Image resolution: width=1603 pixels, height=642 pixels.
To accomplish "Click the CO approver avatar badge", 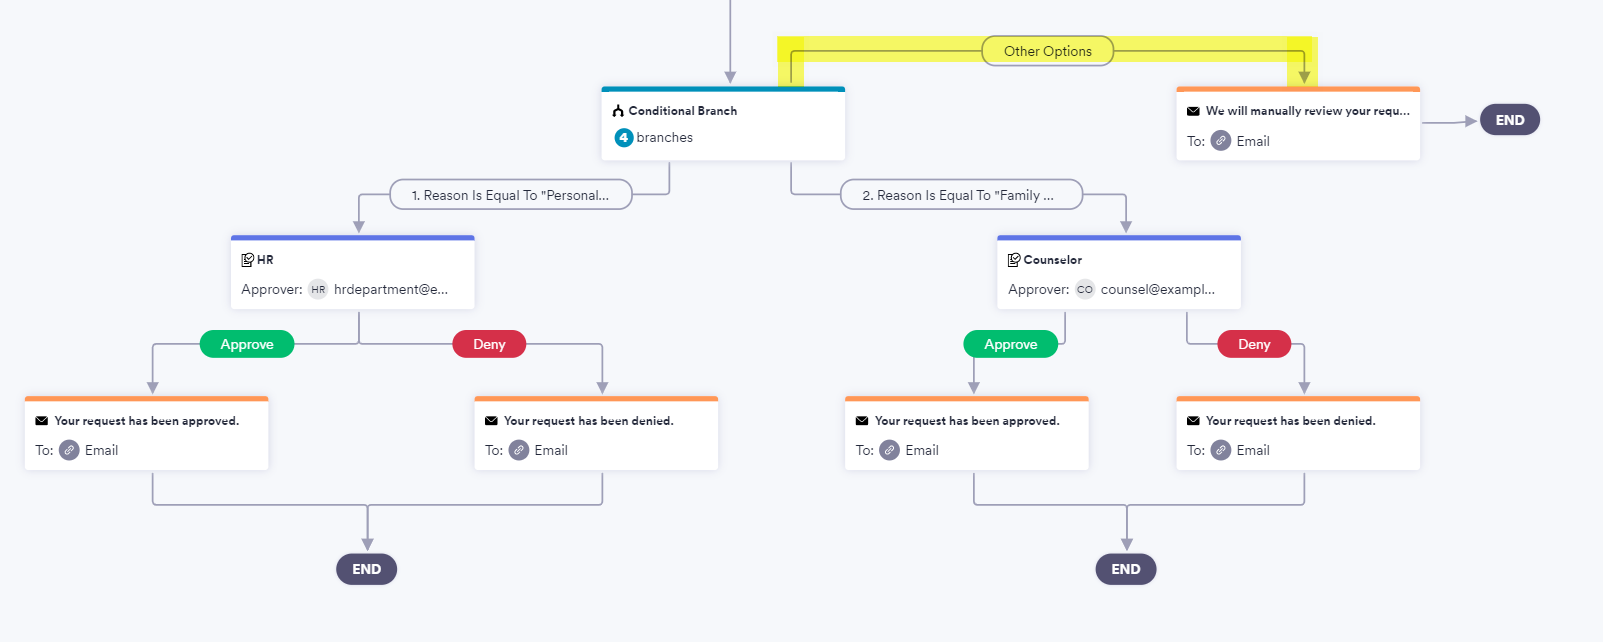I will pyautogui.click(x=1085, y=290).
